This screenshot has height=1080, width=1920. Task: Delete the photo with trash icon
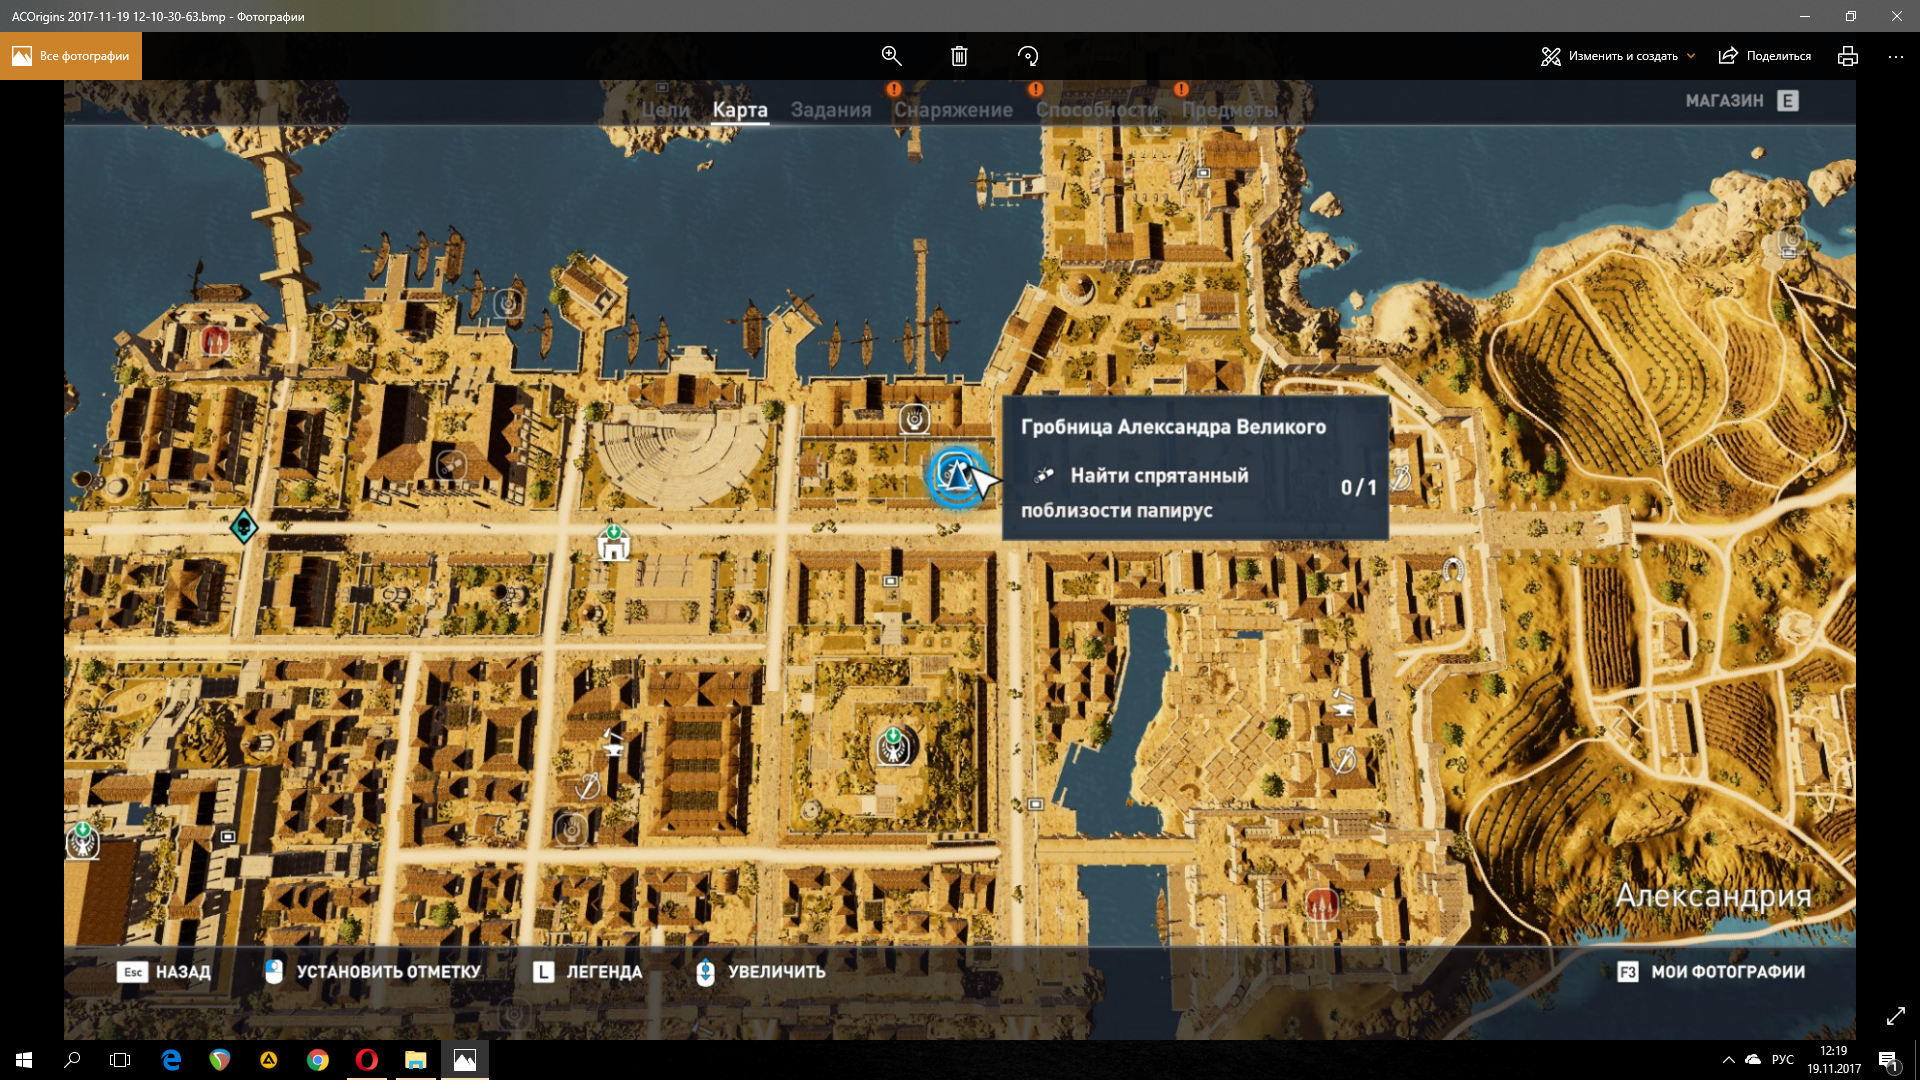click(959, 56)
